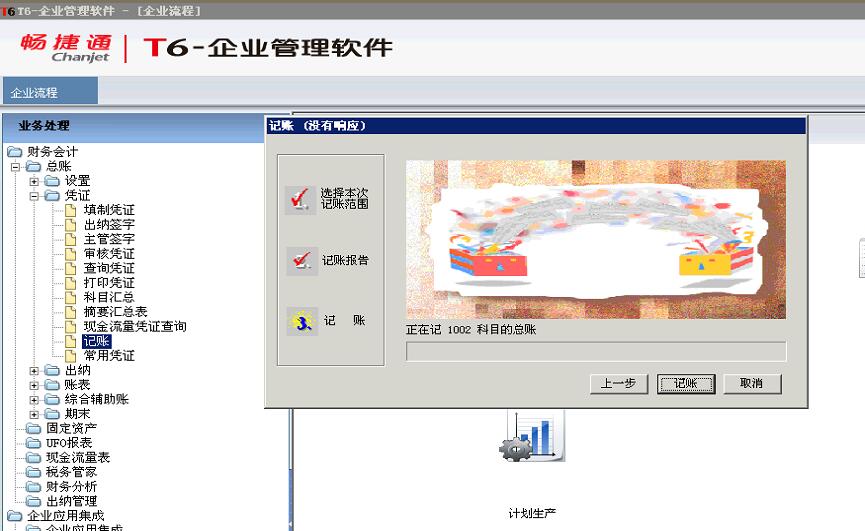Image resolution: width=865 pixels, height=531 pixels.
Task: Click the 出纳管理 folder icon
Action: (34, 501)
